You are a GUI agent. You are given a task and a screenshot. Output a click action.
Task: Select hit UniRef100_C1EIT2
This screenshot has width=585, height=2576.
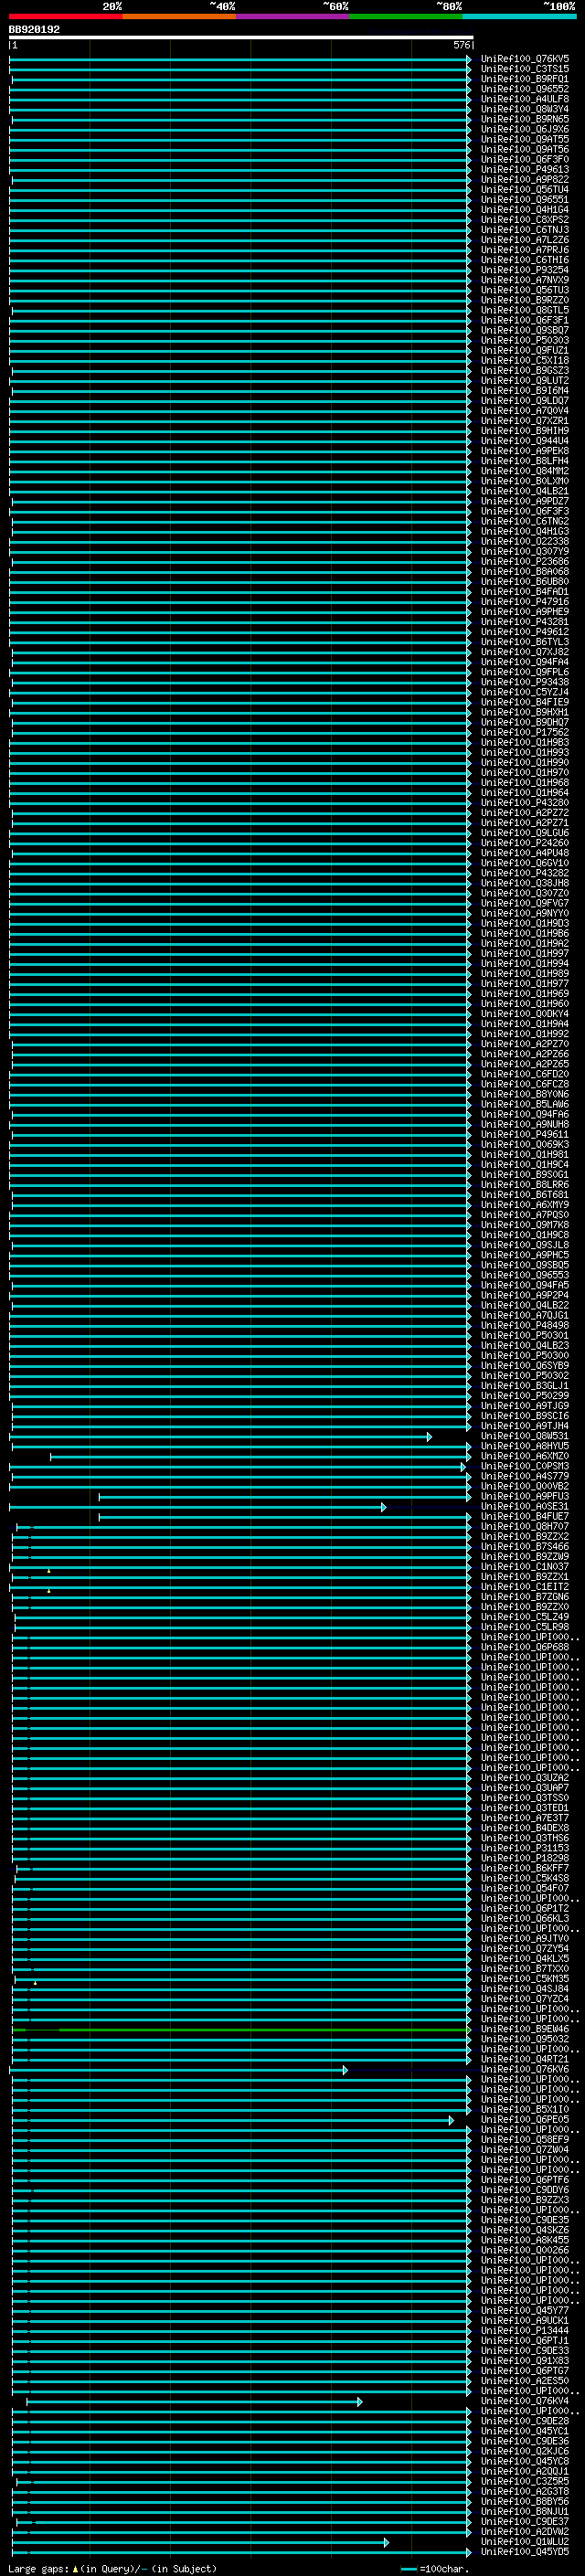click(525, 1586)
